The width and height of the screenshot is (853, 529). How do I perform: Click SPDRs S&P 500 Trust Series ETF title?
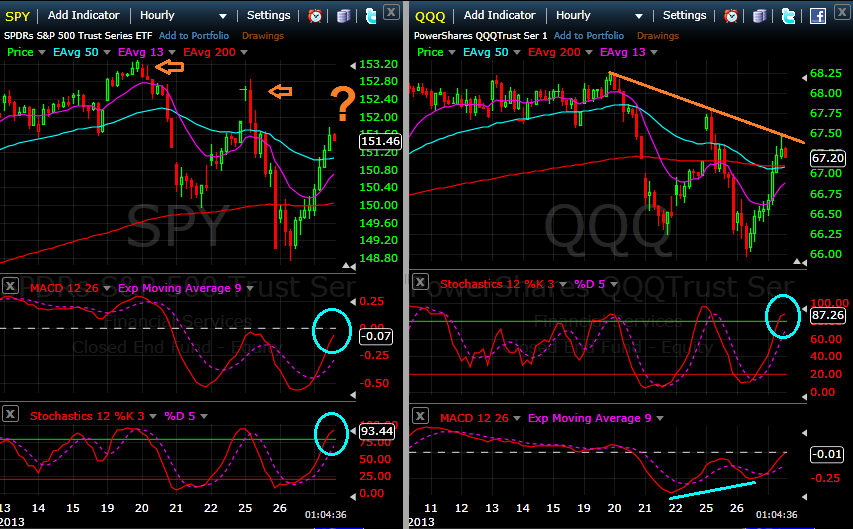point(78,36)
